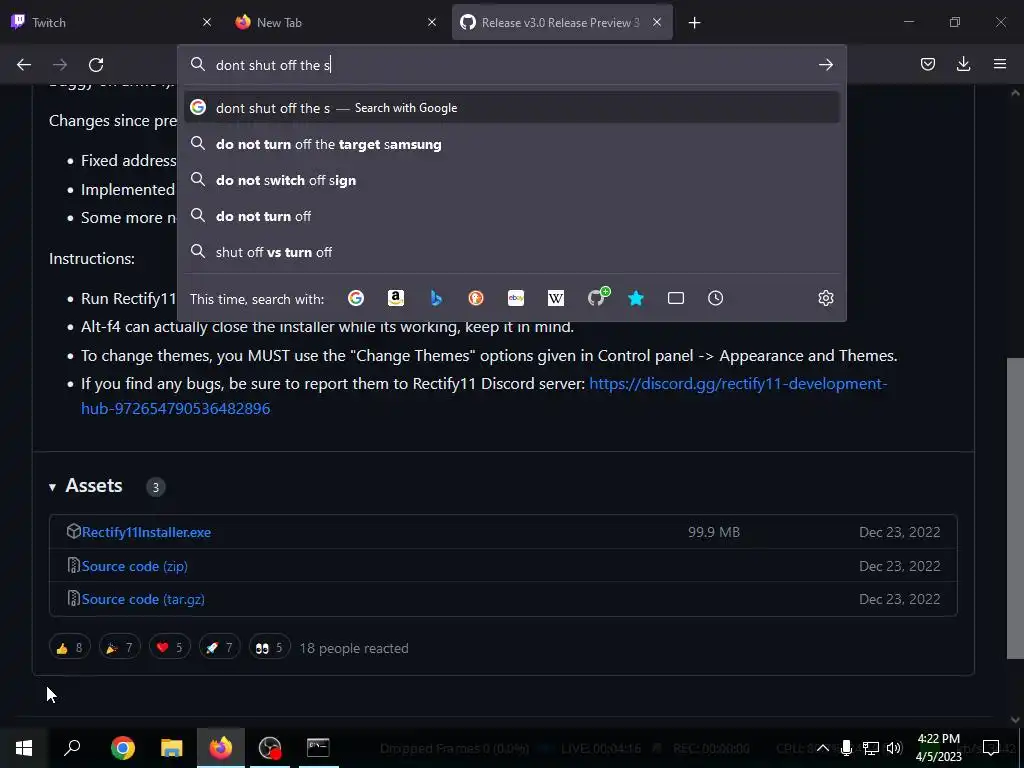1024x768 pixels.
Task: React with thumbs up emoji
Action: [69, 648]
